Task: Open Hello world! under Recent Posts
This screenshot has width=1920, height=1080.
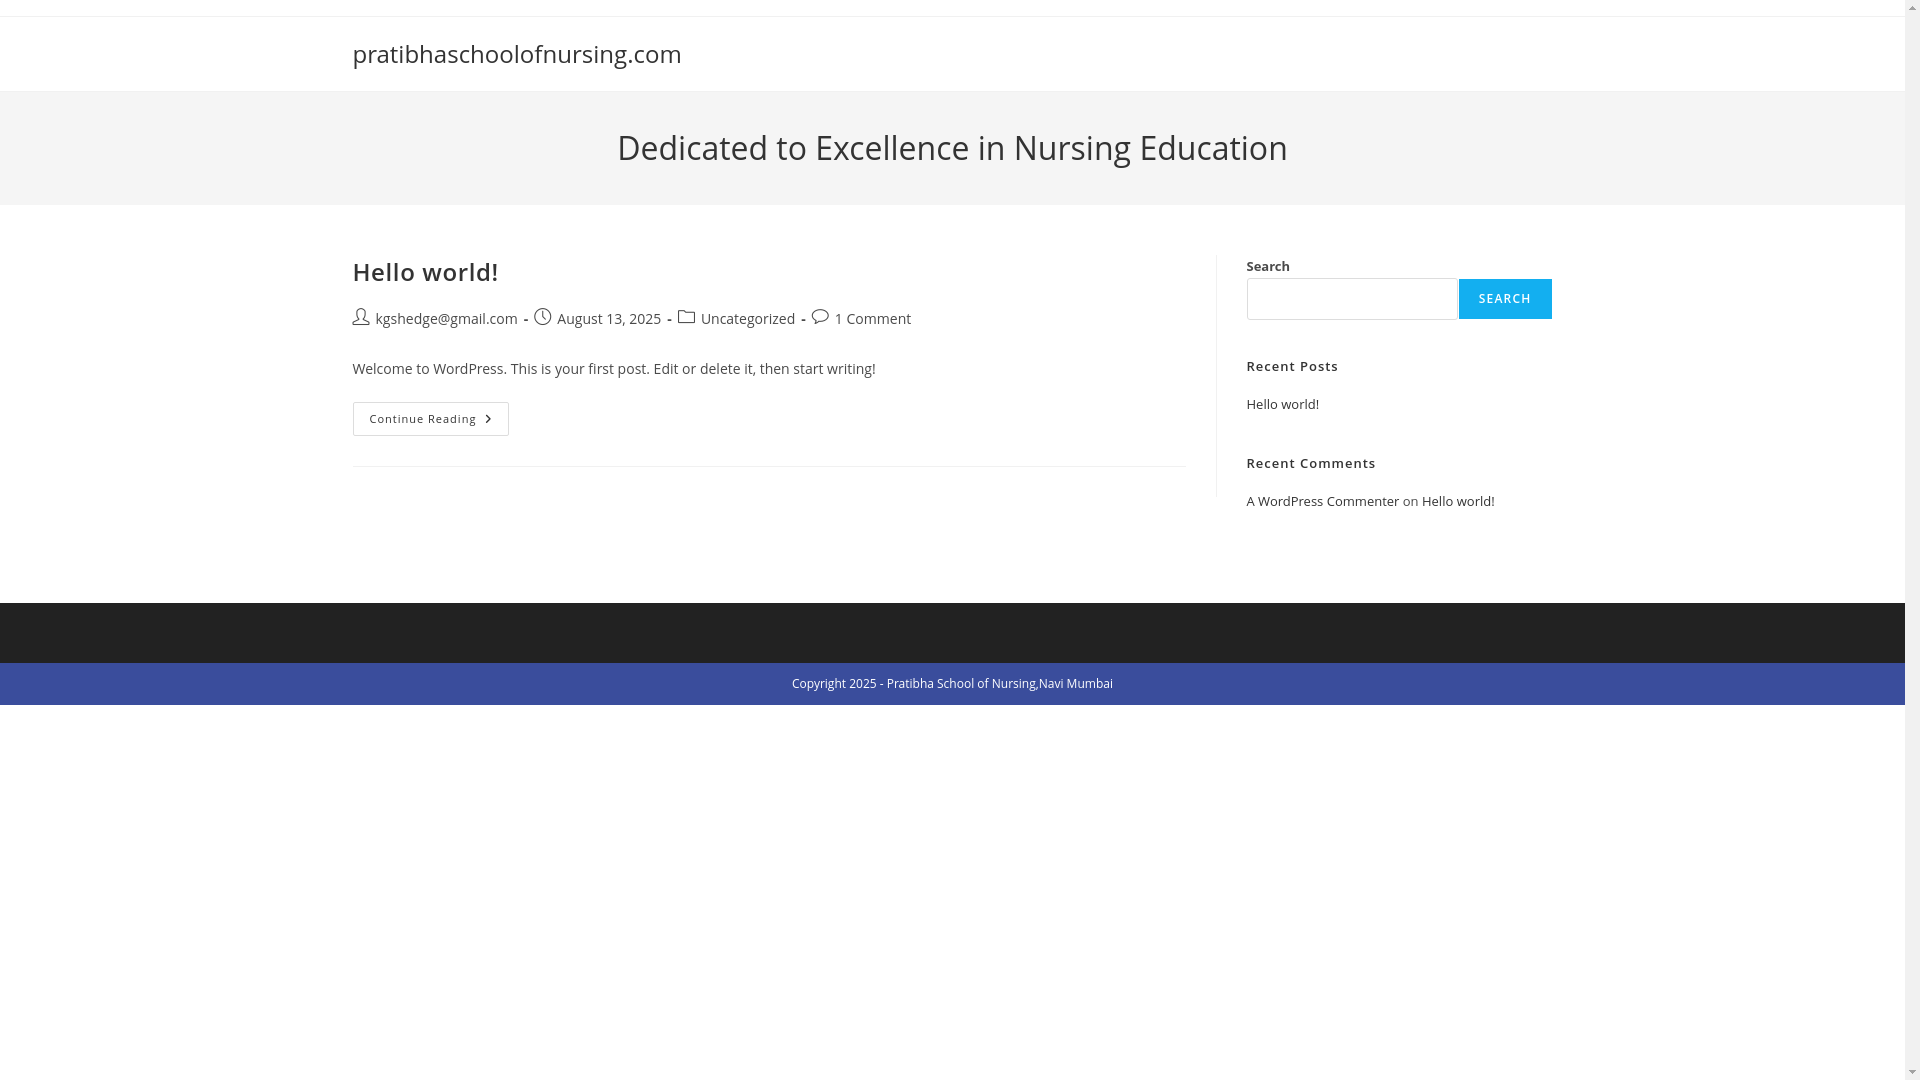Action: 1282,405
